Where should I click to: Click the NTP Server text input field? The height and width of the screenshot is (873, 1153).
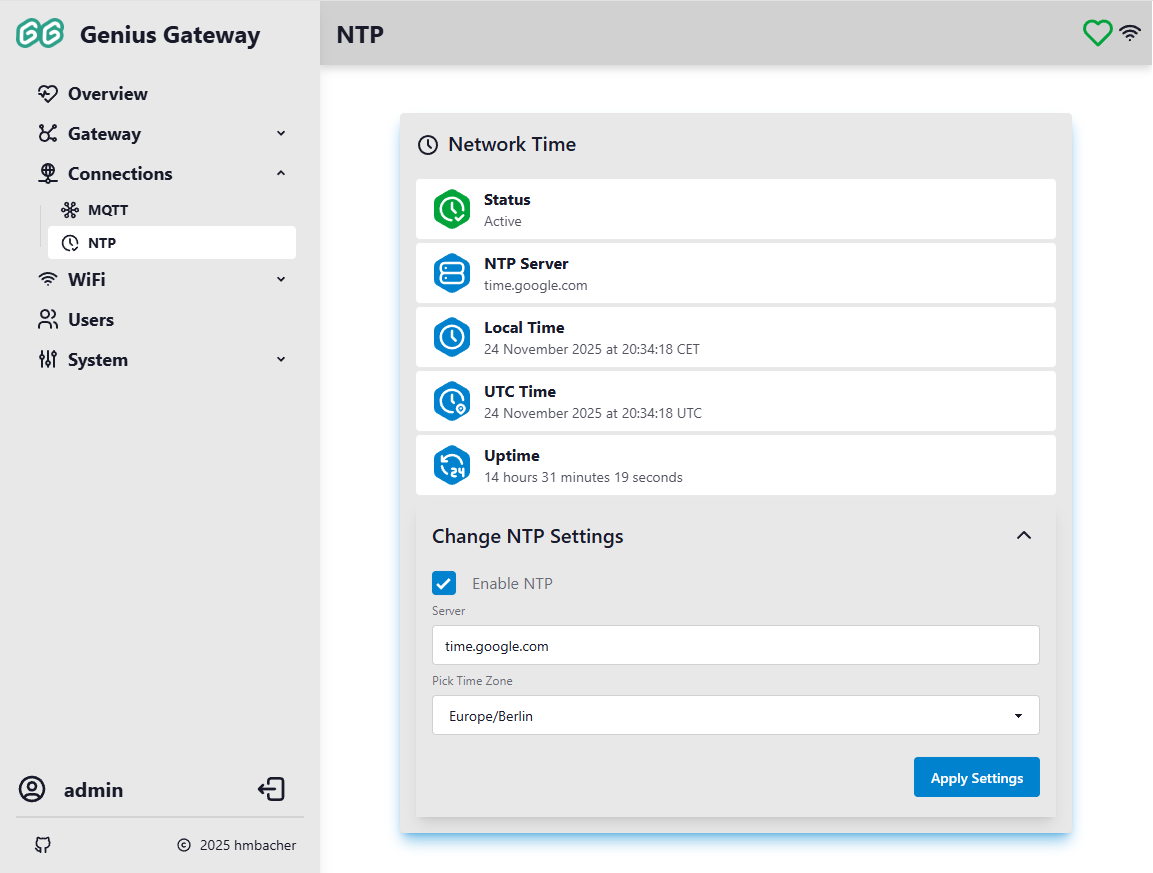point(735,646)
